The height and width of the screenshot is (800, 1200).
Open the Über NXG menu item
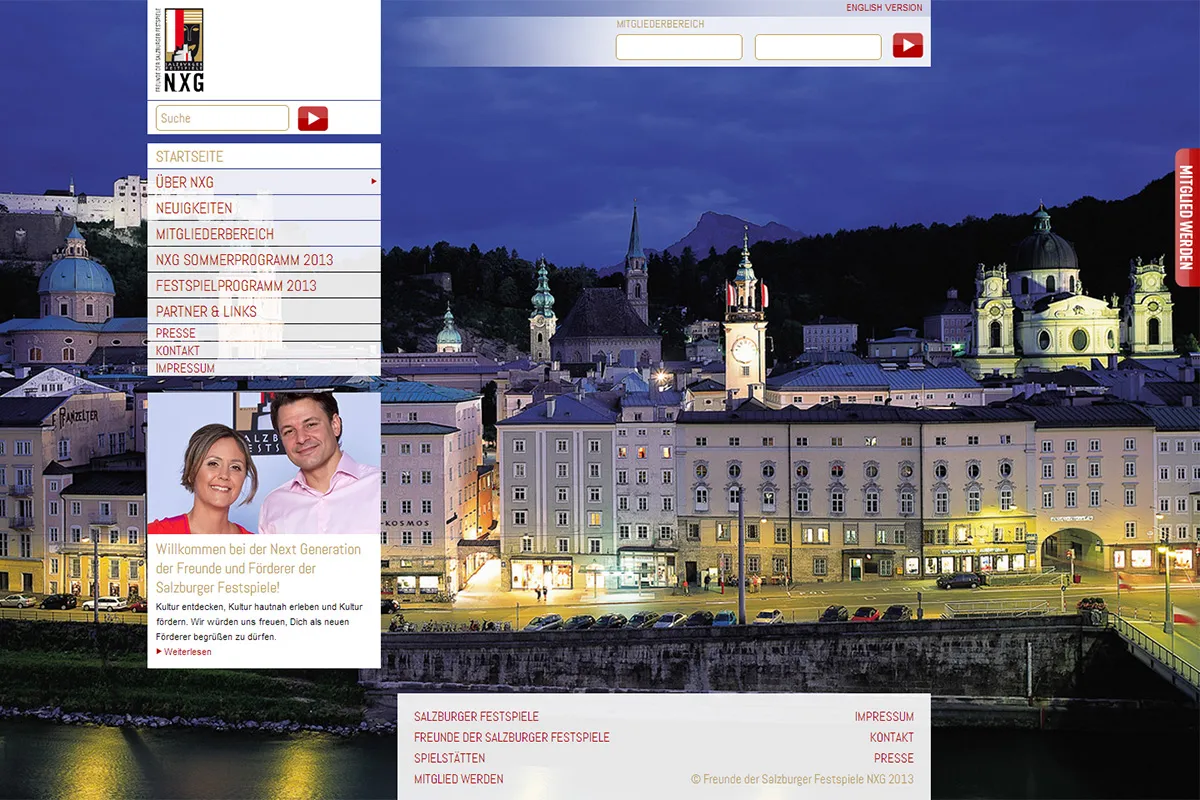(264, 182)
